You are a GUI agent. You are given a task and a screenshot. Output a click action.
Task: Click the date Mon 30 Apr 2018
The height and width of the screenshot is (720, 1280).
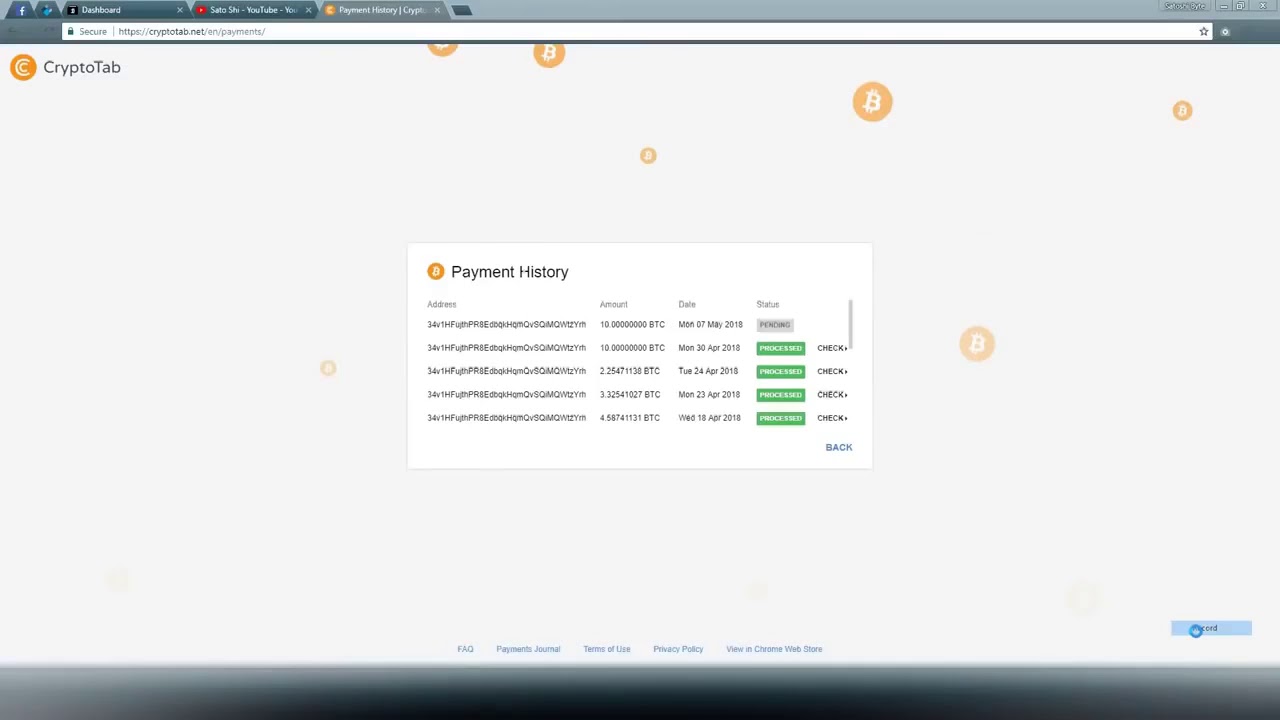click(x=709, y=348)
